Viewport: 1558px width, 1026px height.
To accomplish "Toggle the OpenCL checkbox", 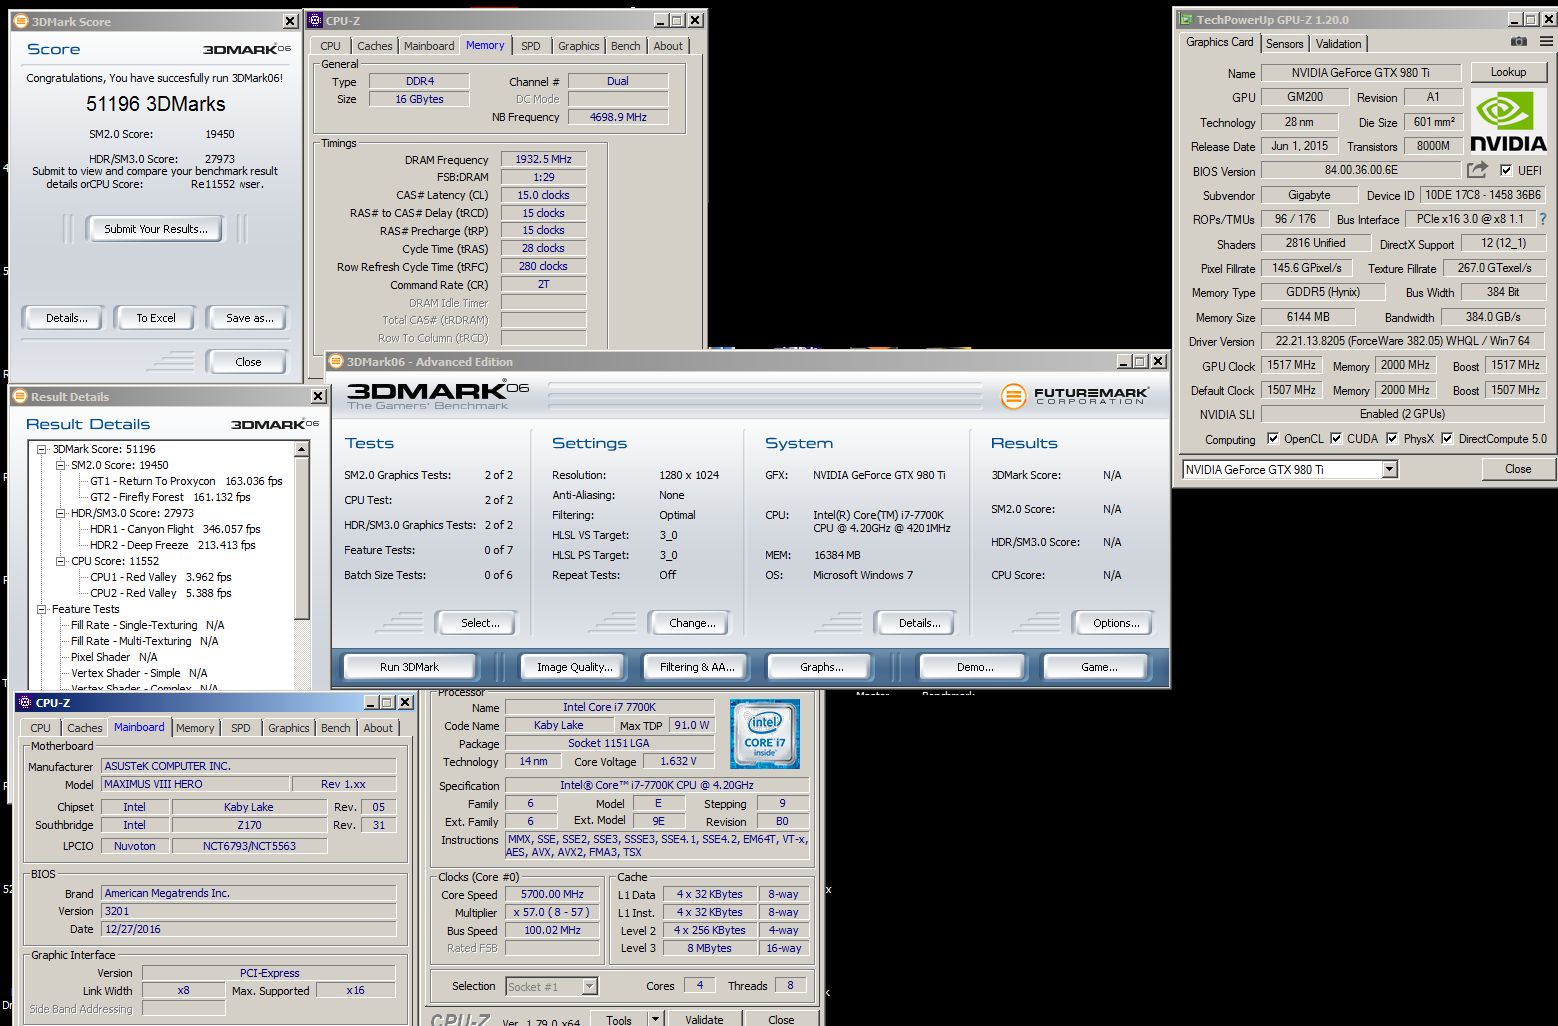I will click(x=1273, y=439).
